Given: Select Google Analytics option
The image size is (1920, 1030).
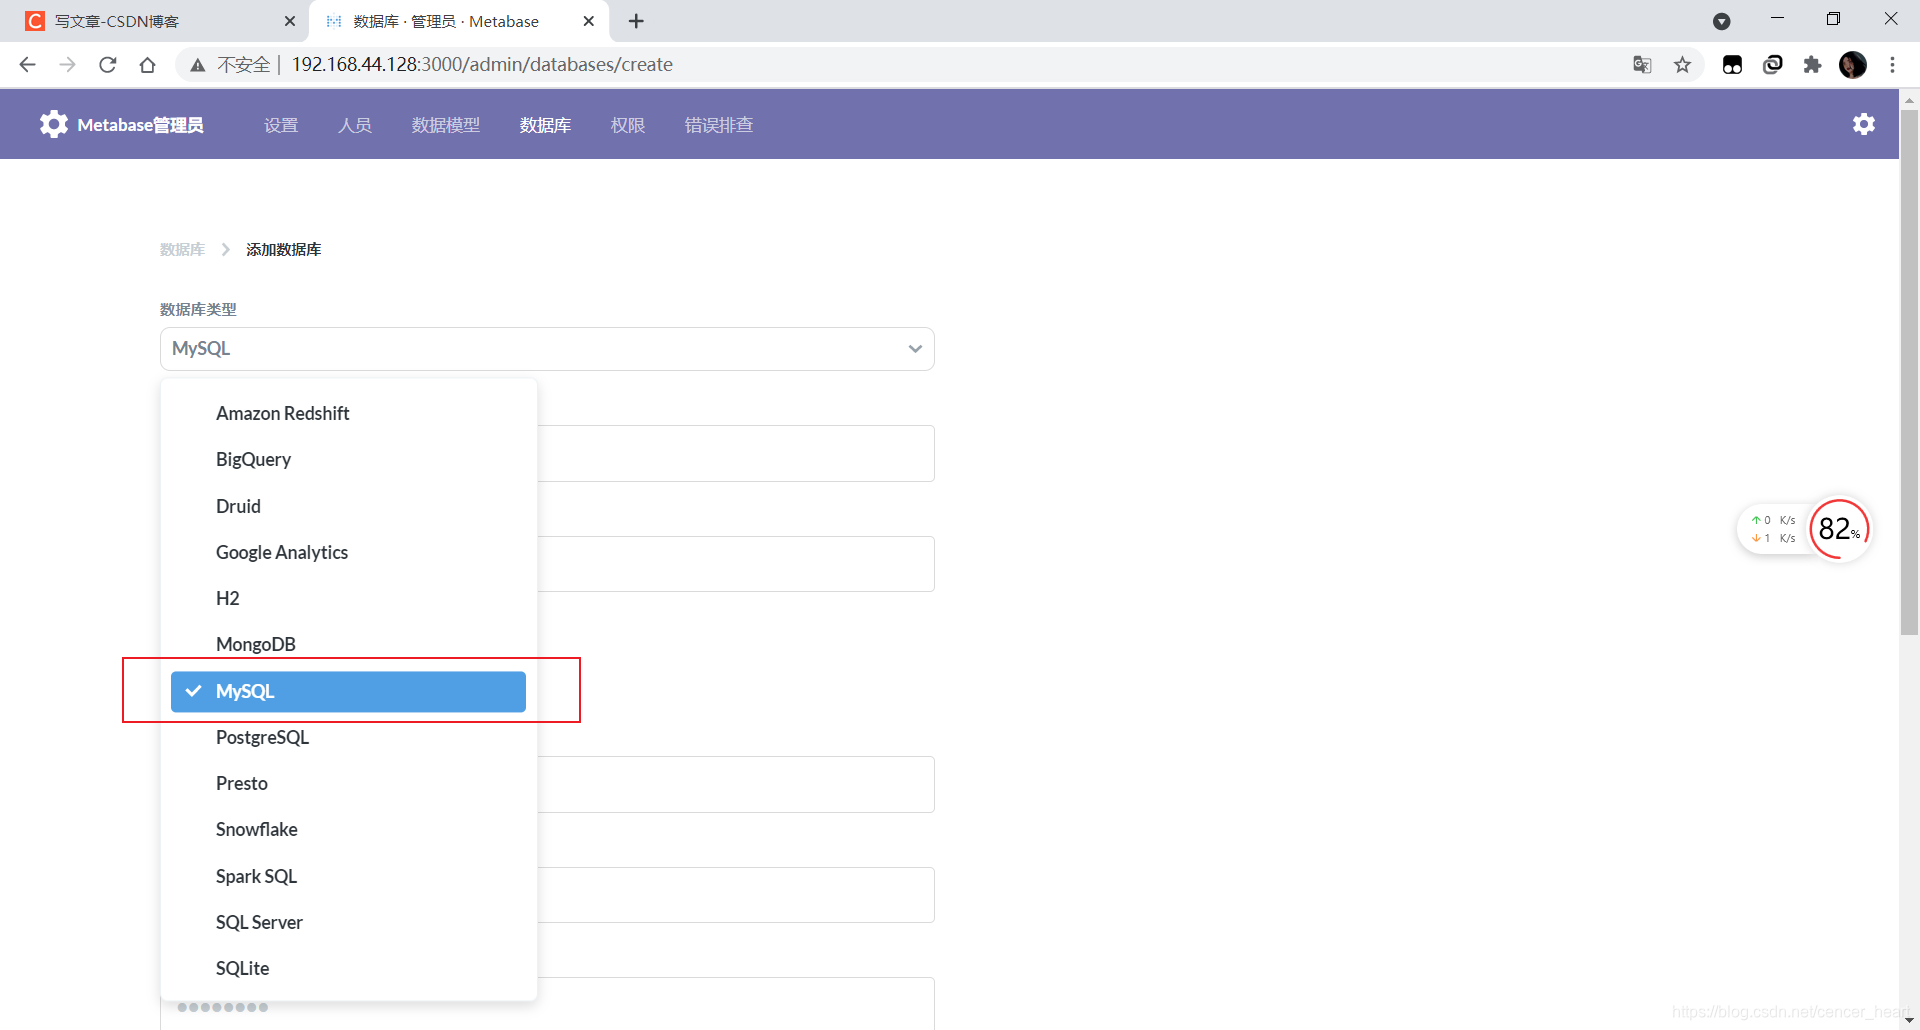Looking at the screenshot, I should pyautogui.click(x=348, y=552).
